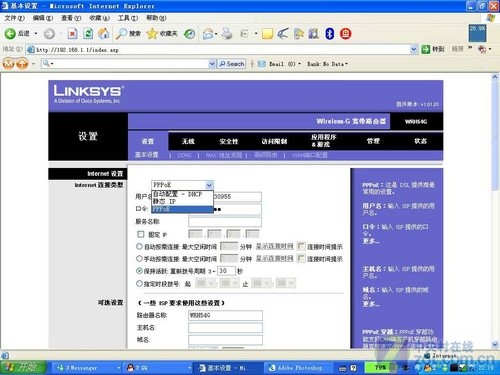This screenshot has width=500, height=375.
Task: Select the auto connect on demand radio
Action: click(139, 246)
